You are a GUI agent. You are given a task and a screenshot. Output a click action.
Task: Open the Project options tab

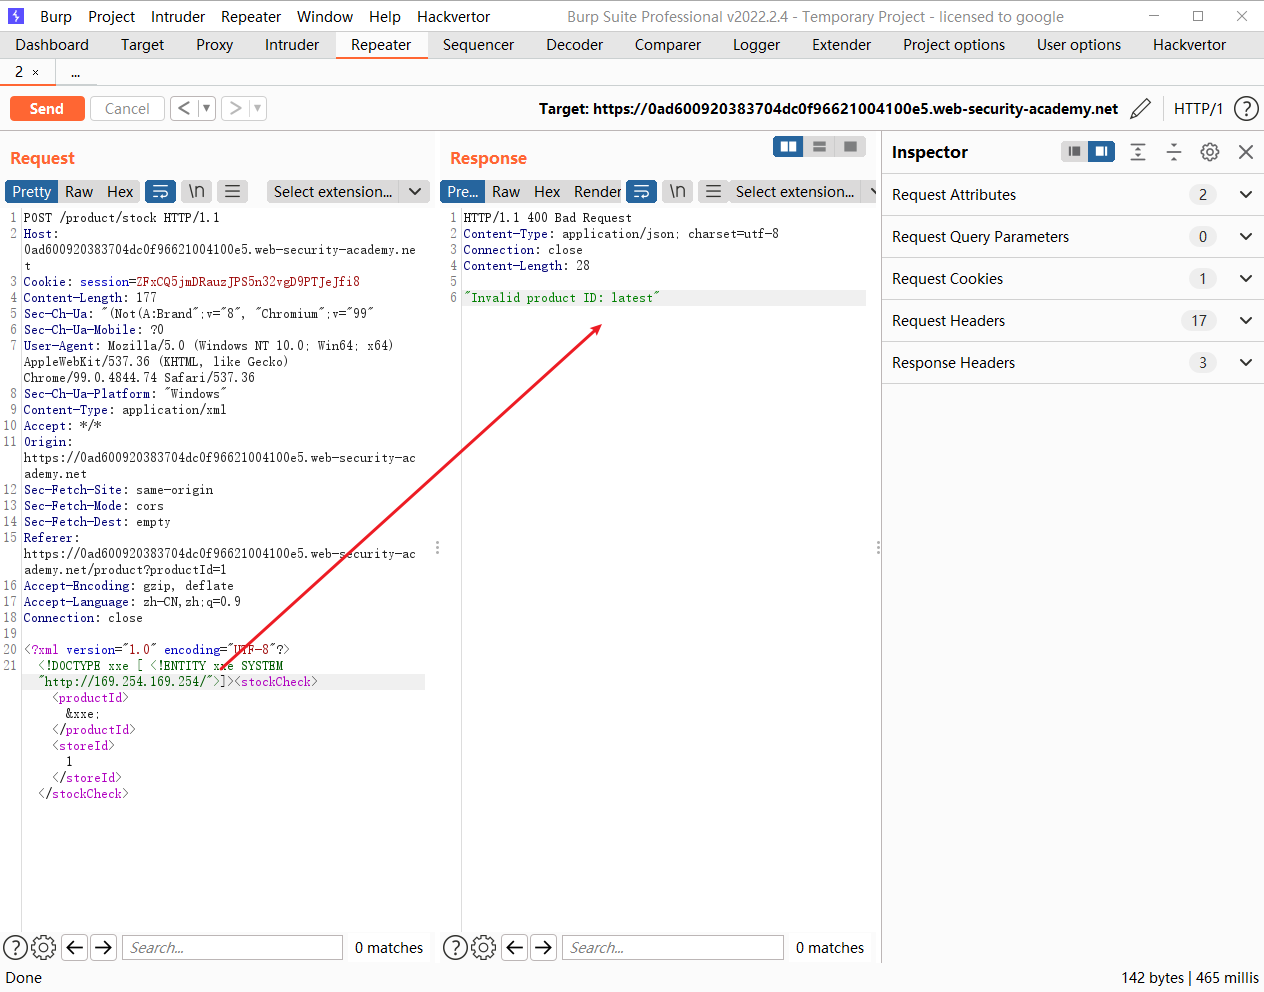[954, 44]
